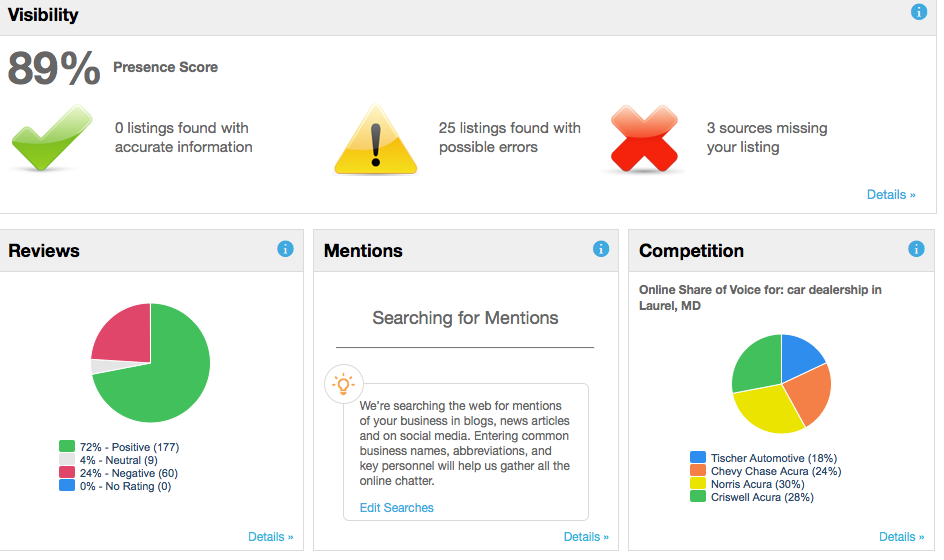Click the Visibility panel info icon
This screenshot has height=560, width=944.
click(918, 11)
